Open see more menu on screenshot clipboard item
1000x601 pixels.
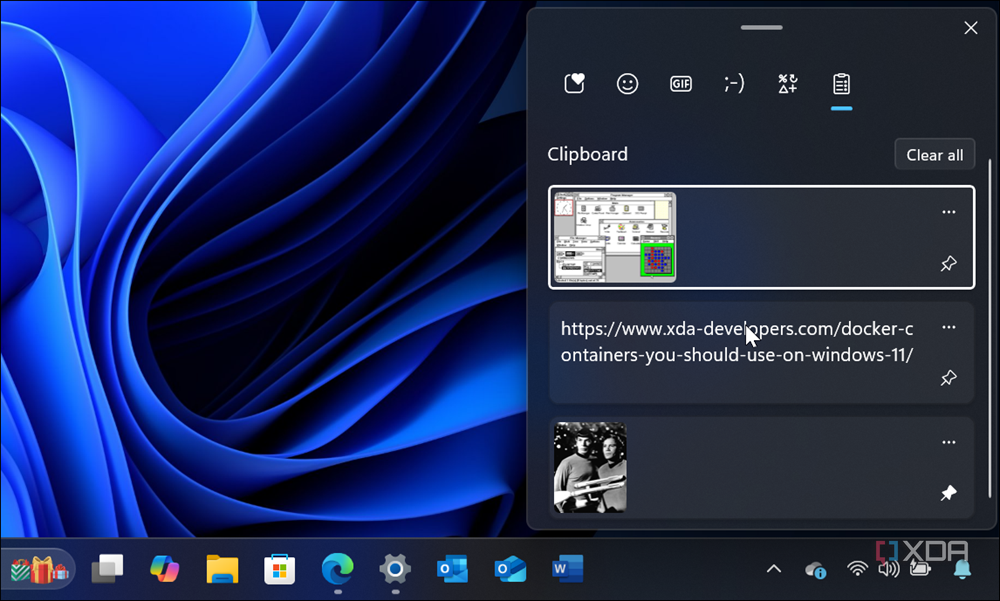(948, 212)
